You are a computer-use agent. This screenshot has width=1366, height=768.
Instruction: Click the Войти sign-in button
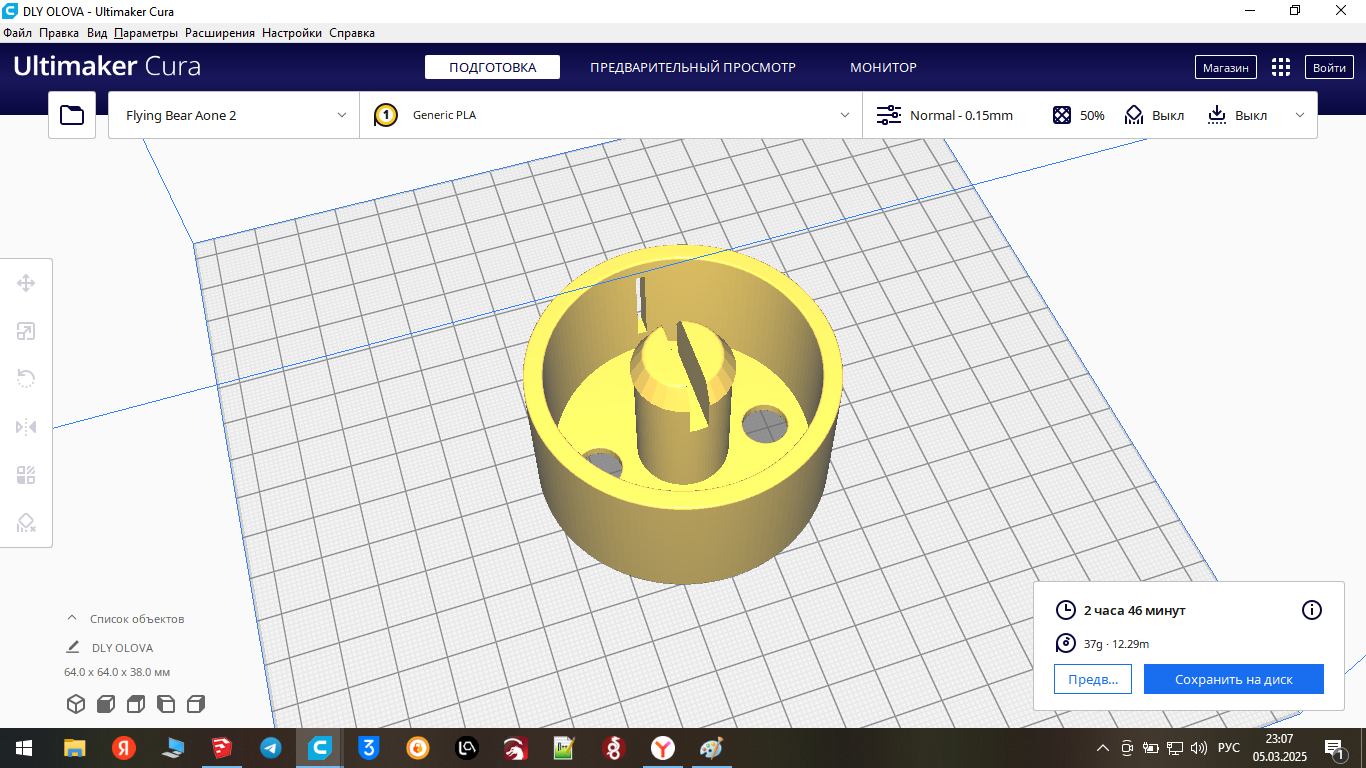point(1330,67)
